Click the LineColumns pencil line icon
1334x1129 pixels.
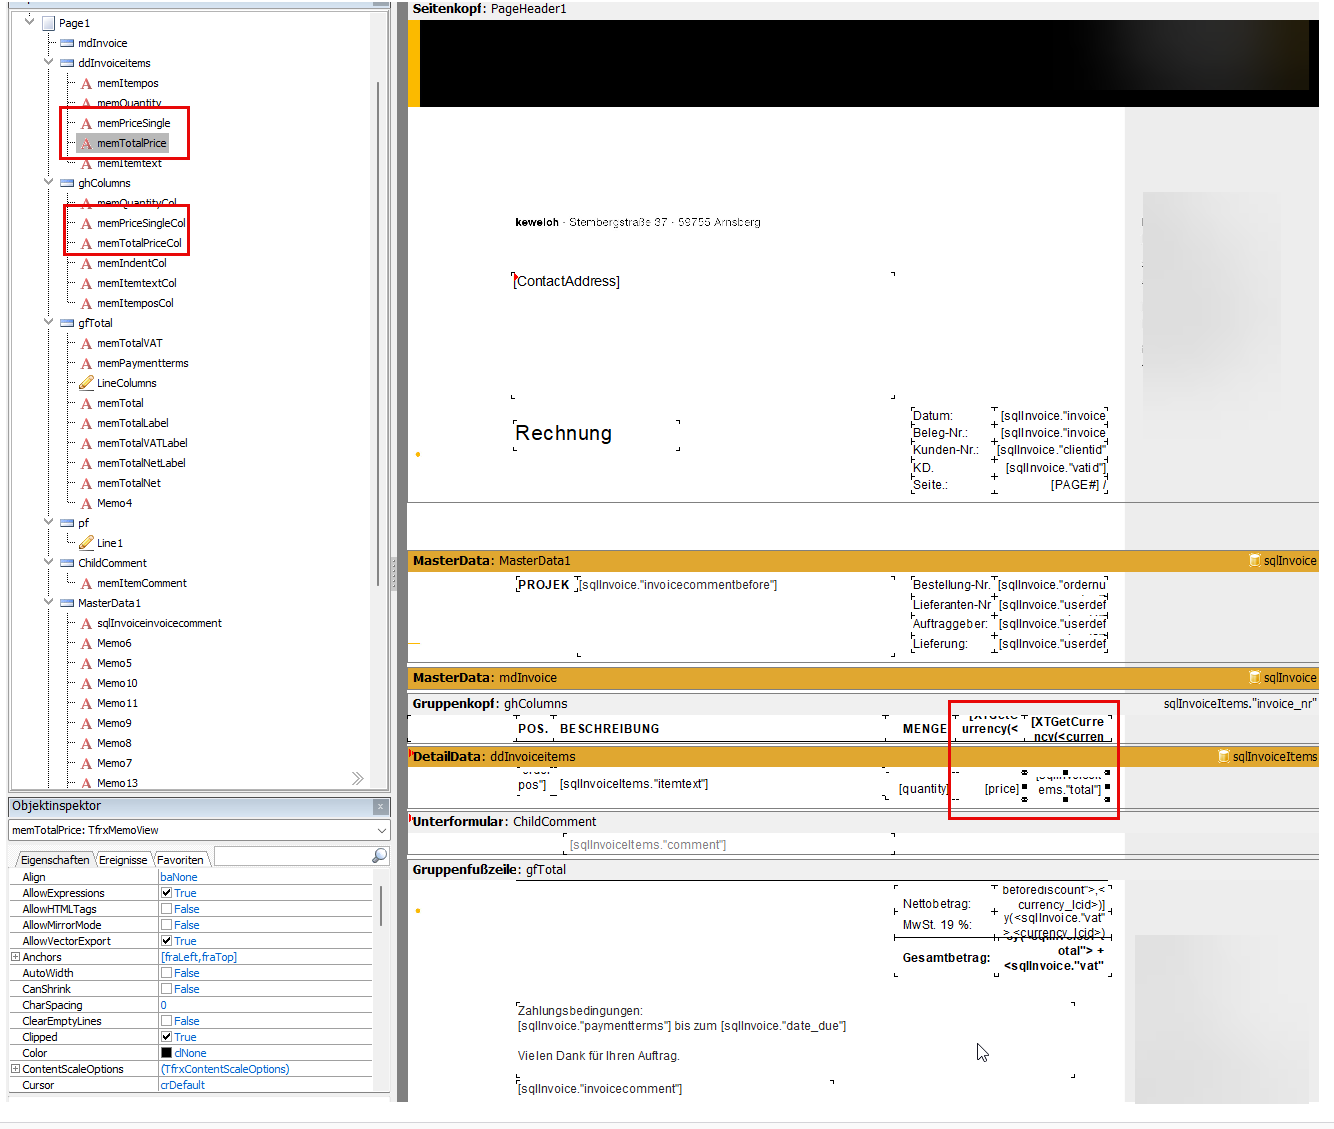coord(86,383)
